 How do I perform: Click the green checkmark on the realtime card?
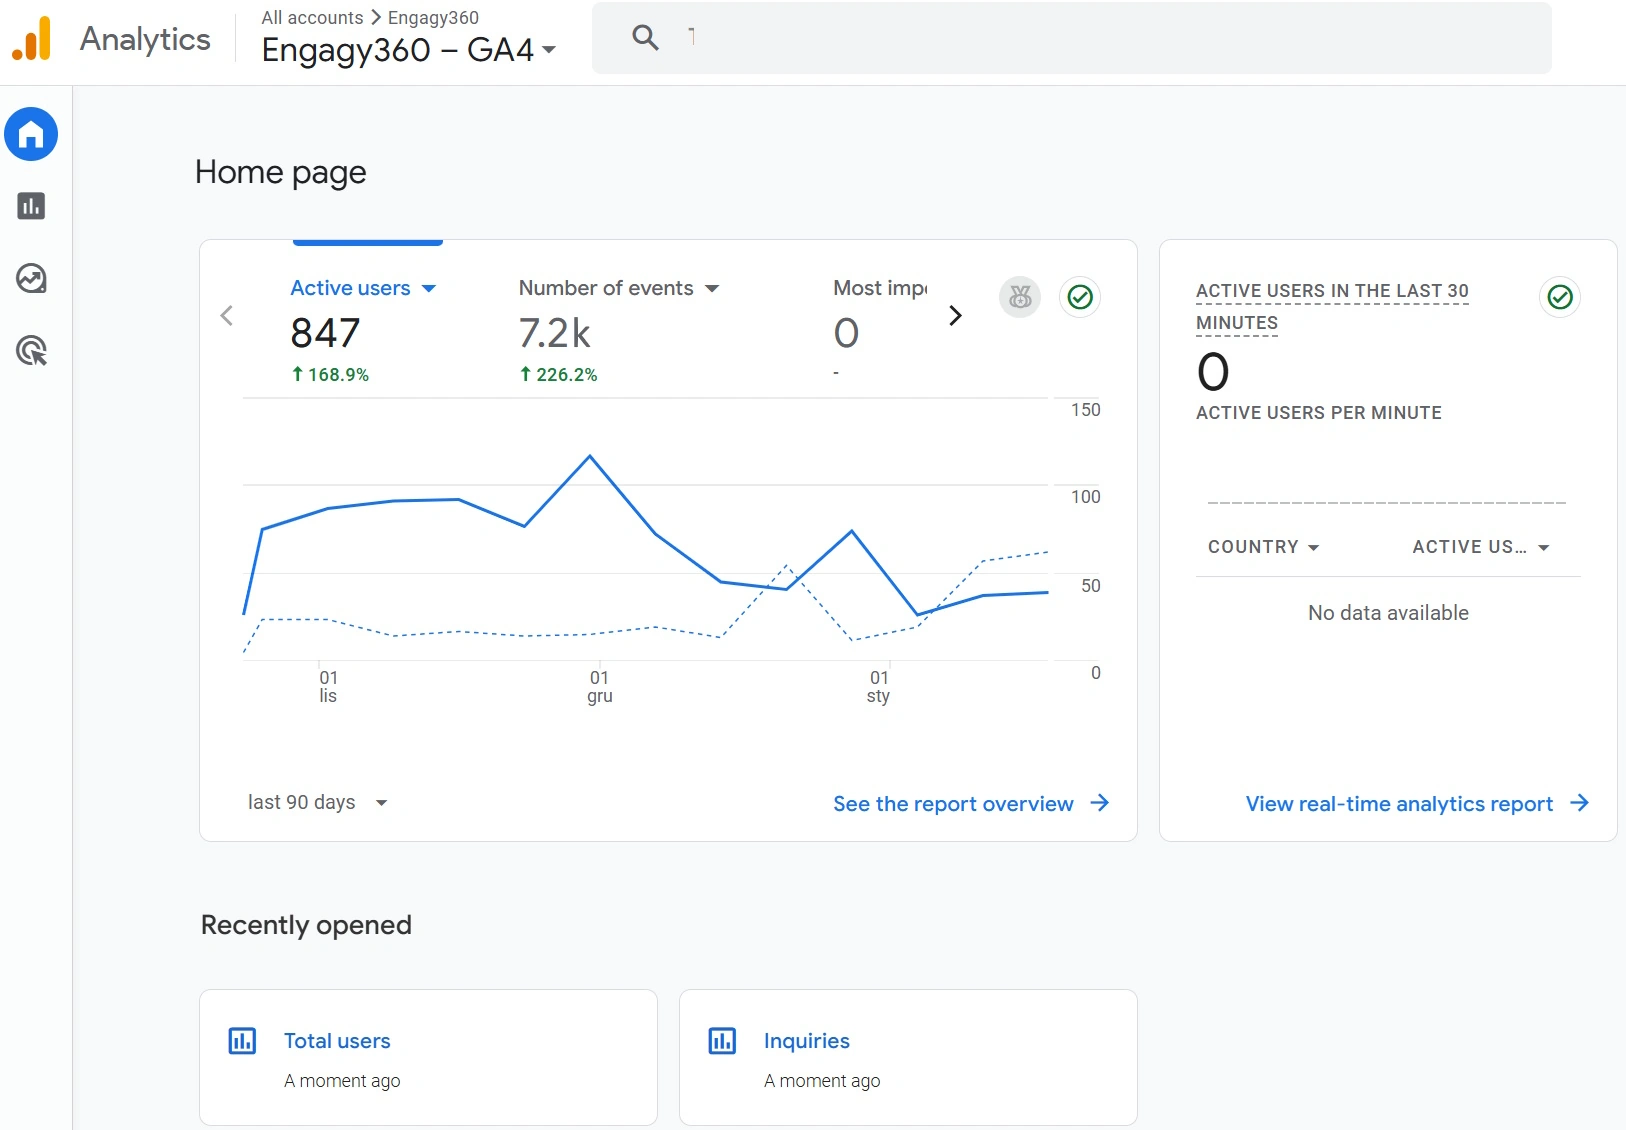pos(1560,297)
